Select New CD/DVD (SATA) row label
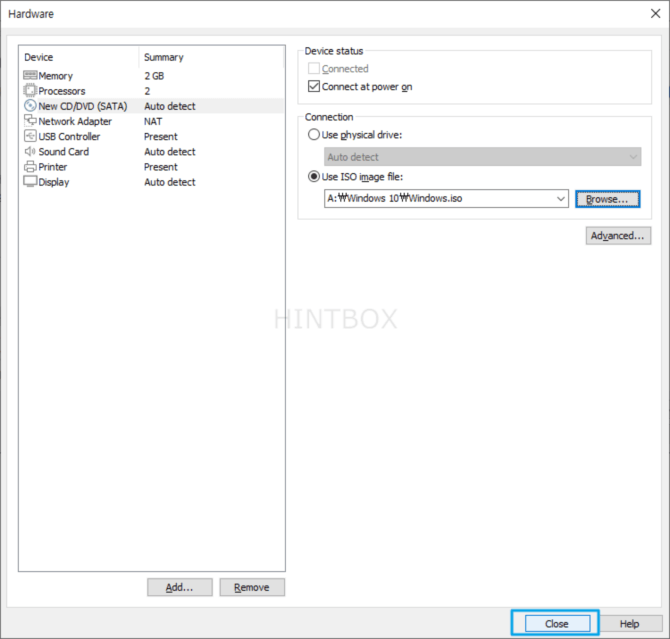Screen dimensions: 670x639 click(x=83, y=106)
